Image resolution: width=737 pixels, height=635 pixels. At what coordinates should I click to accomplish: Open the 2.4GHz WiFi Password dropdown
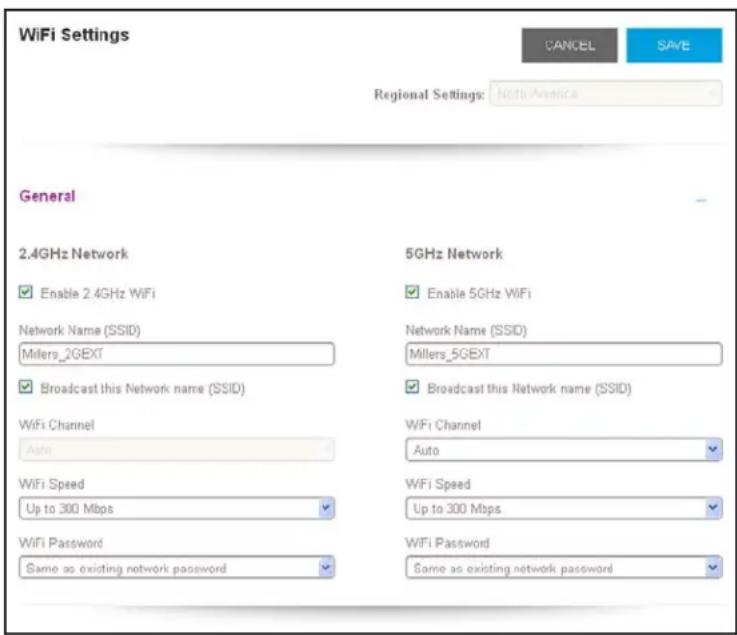177,568
